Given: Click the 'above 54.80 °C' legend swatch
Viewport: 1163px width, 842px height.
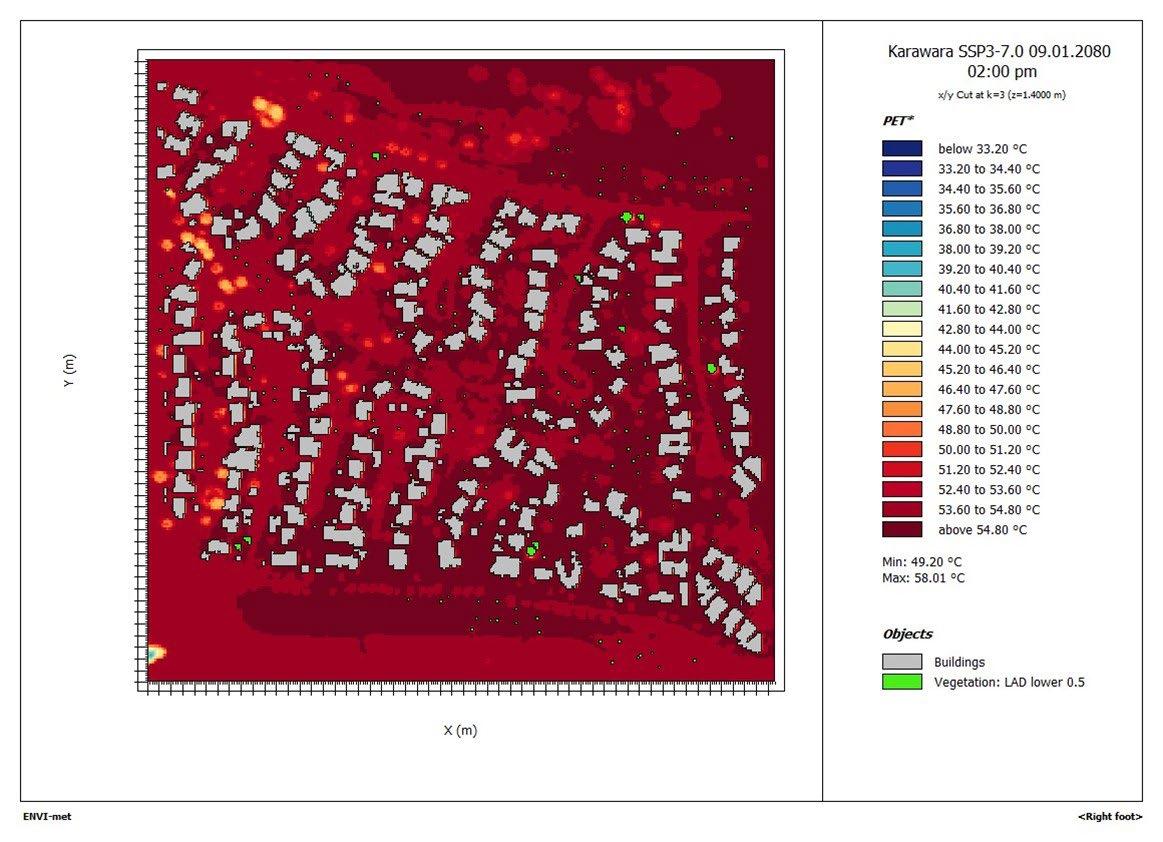Looking at the screenshot, I should [902, 529].
